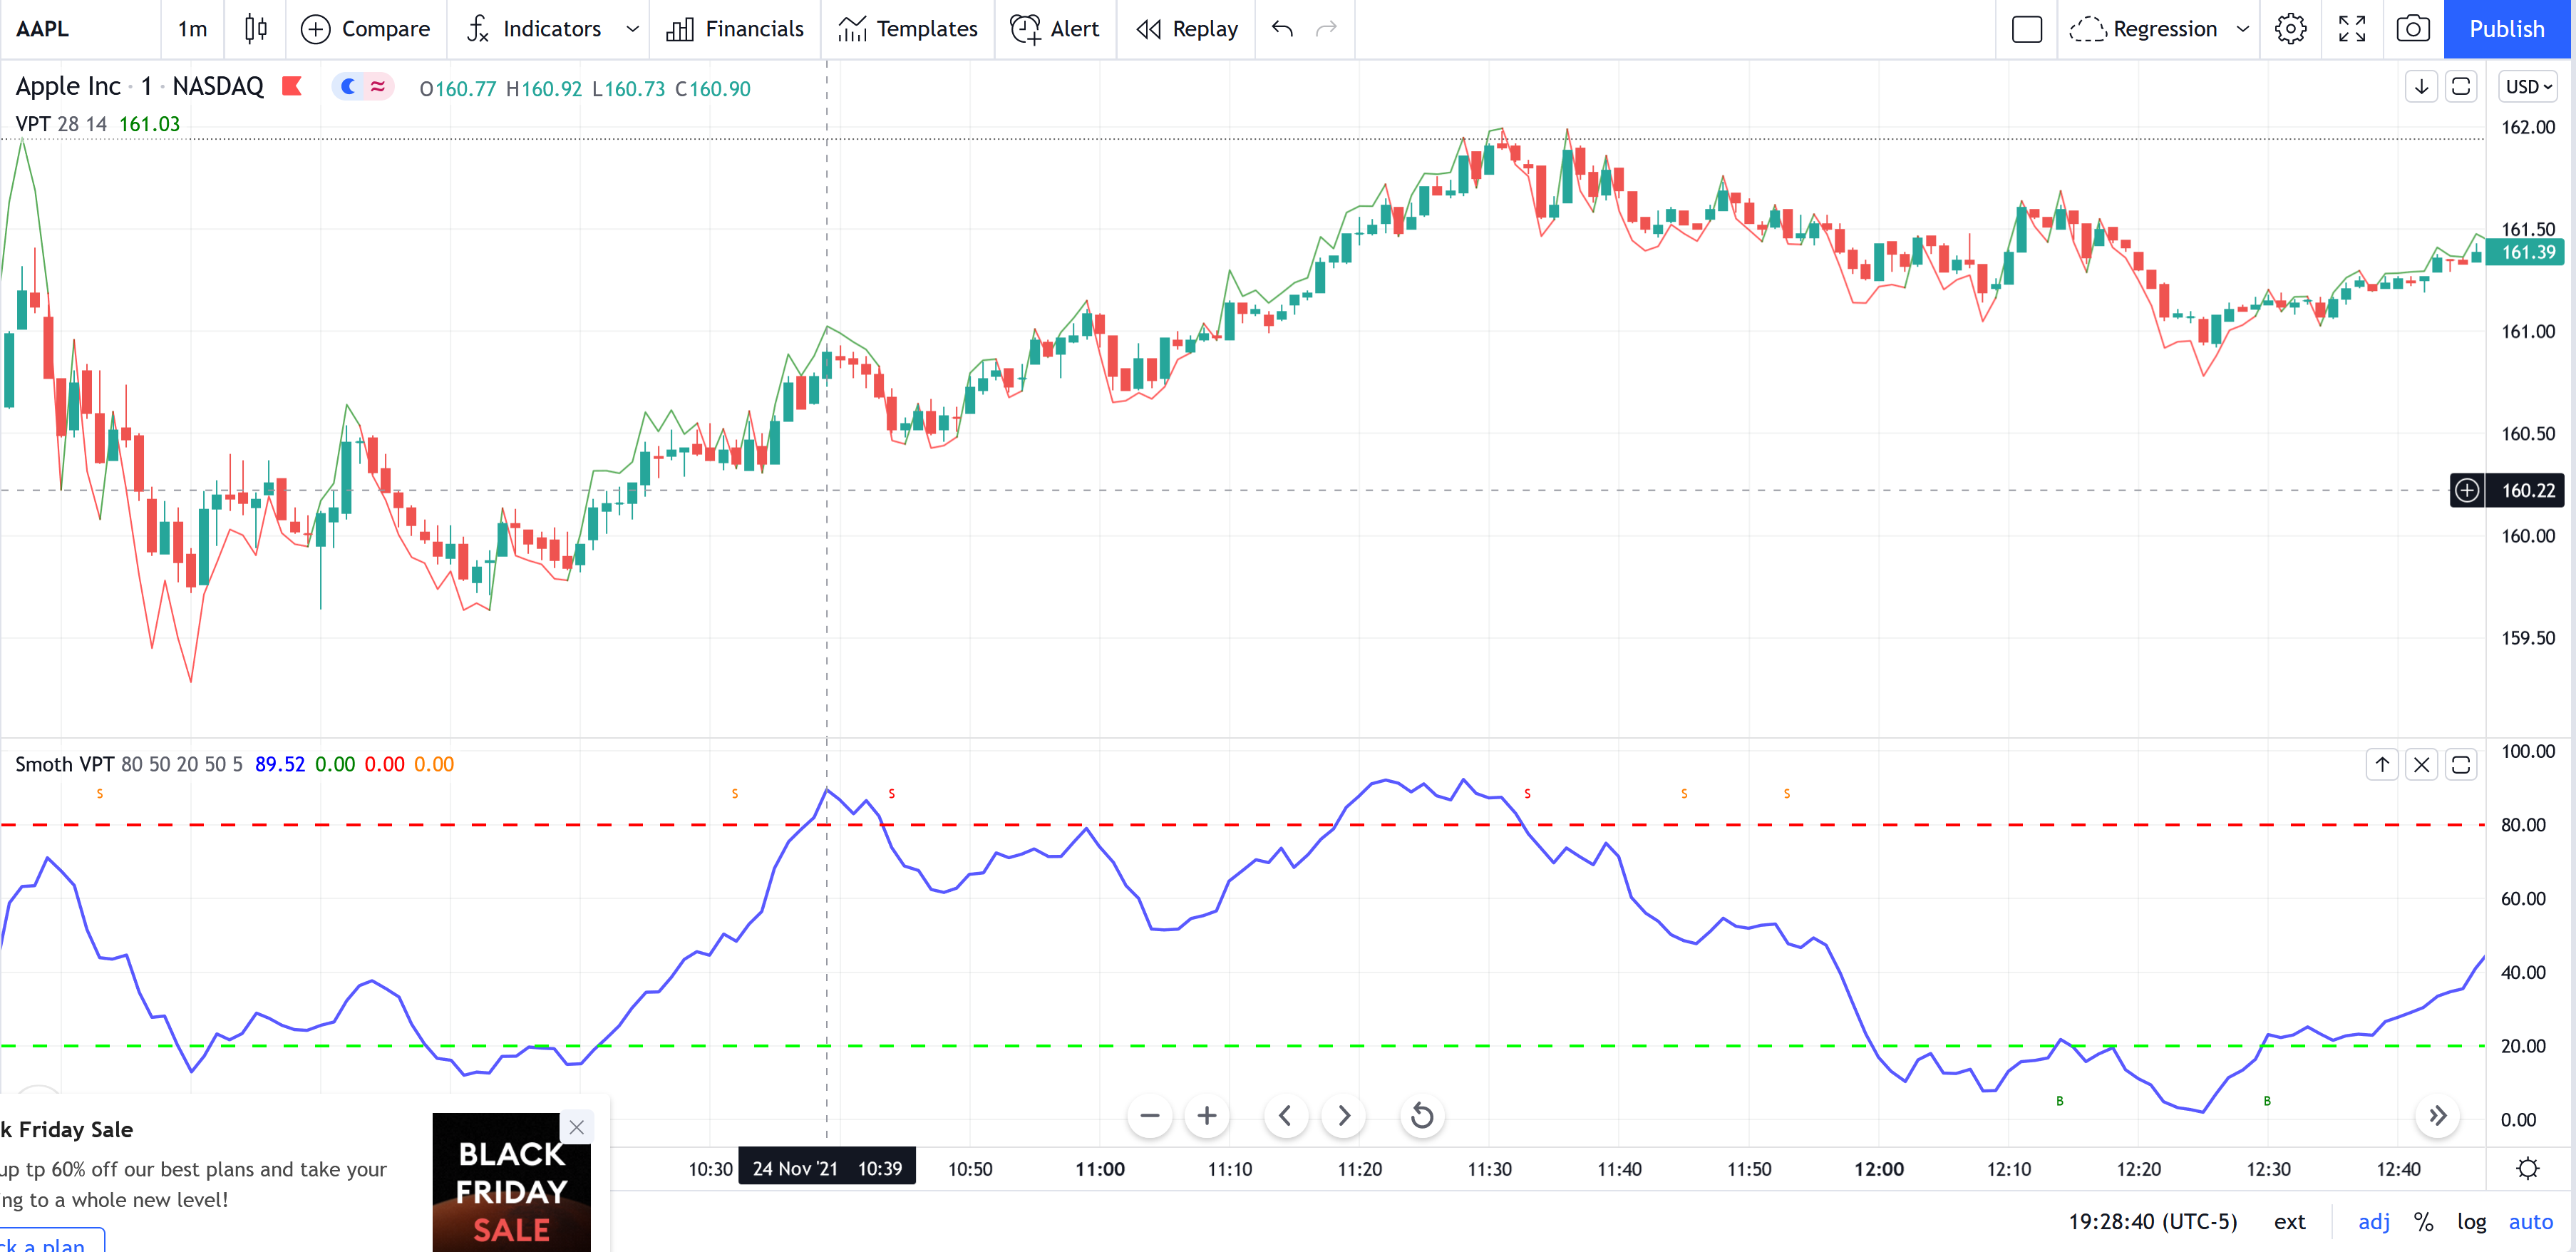The width and height of the screenshot is (2576, 1252).
Task: Add order at 160.22 price plus icon
Action: click(2467, 490)
